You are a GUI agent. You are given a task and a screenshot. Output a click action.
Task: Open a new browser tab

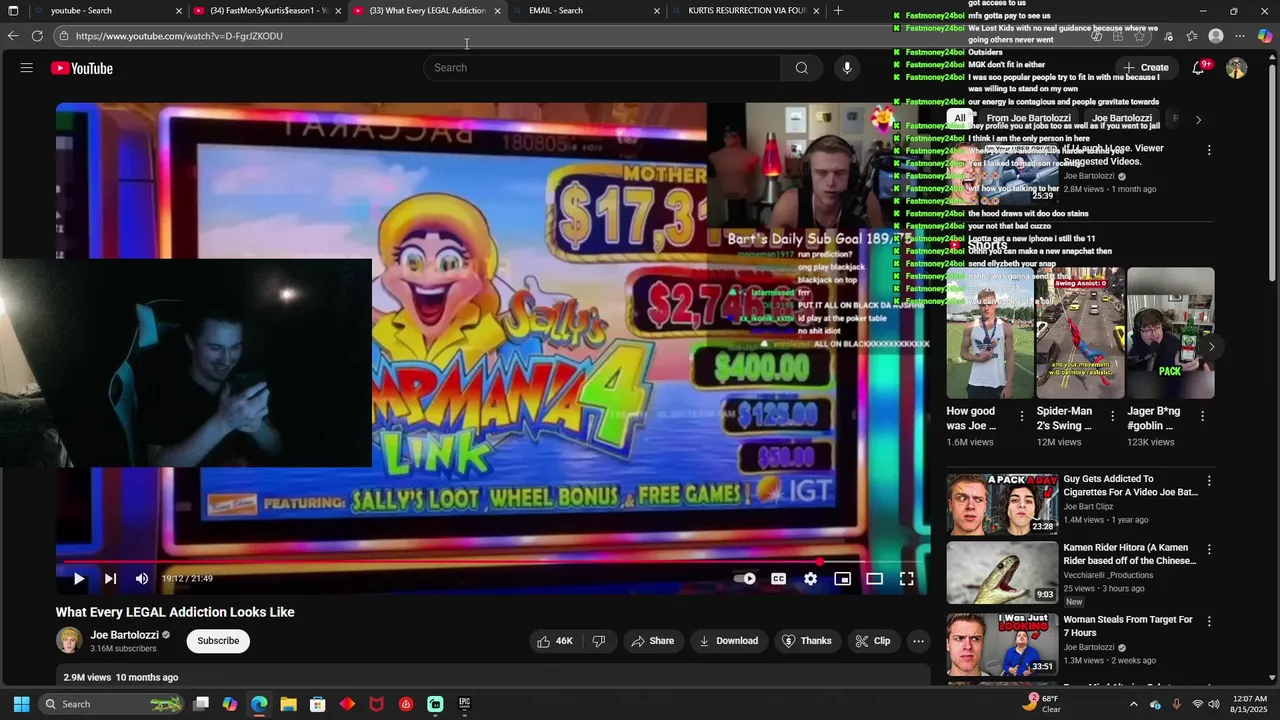pyautogui.click(x=838, y=10)
